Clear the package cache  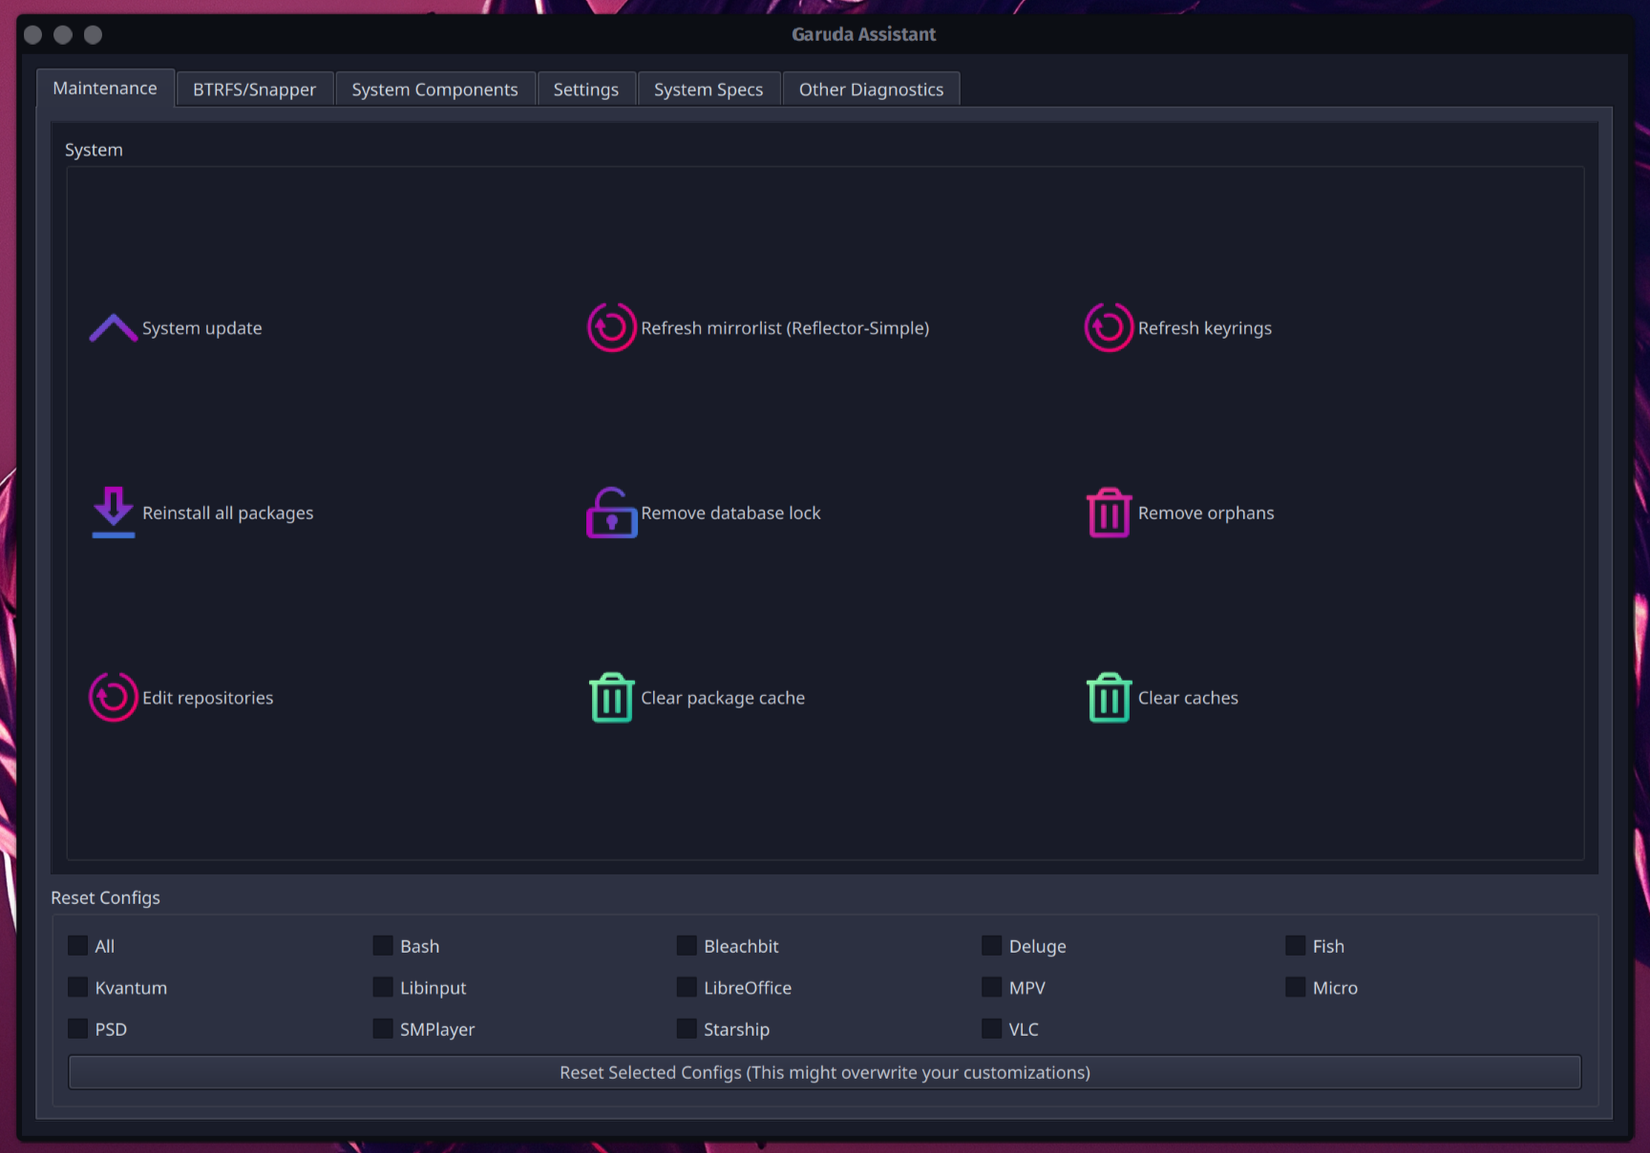pyautogui.click(x=697, y=697)
